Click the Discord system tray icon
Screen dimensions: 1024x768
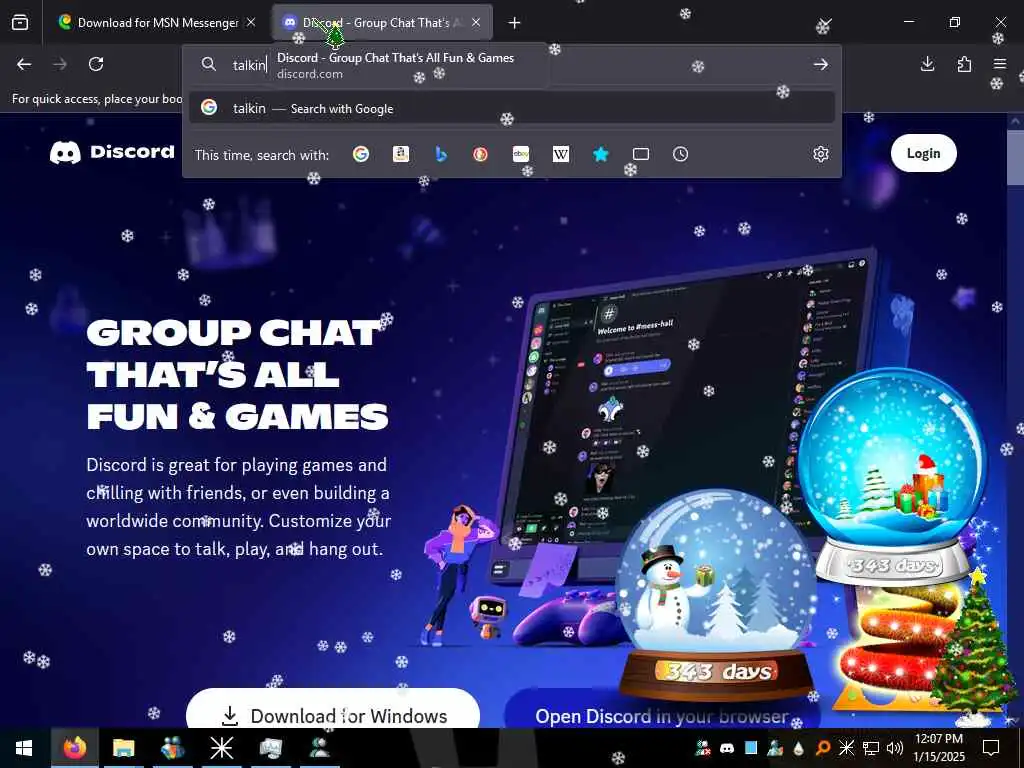click(727, 748)
